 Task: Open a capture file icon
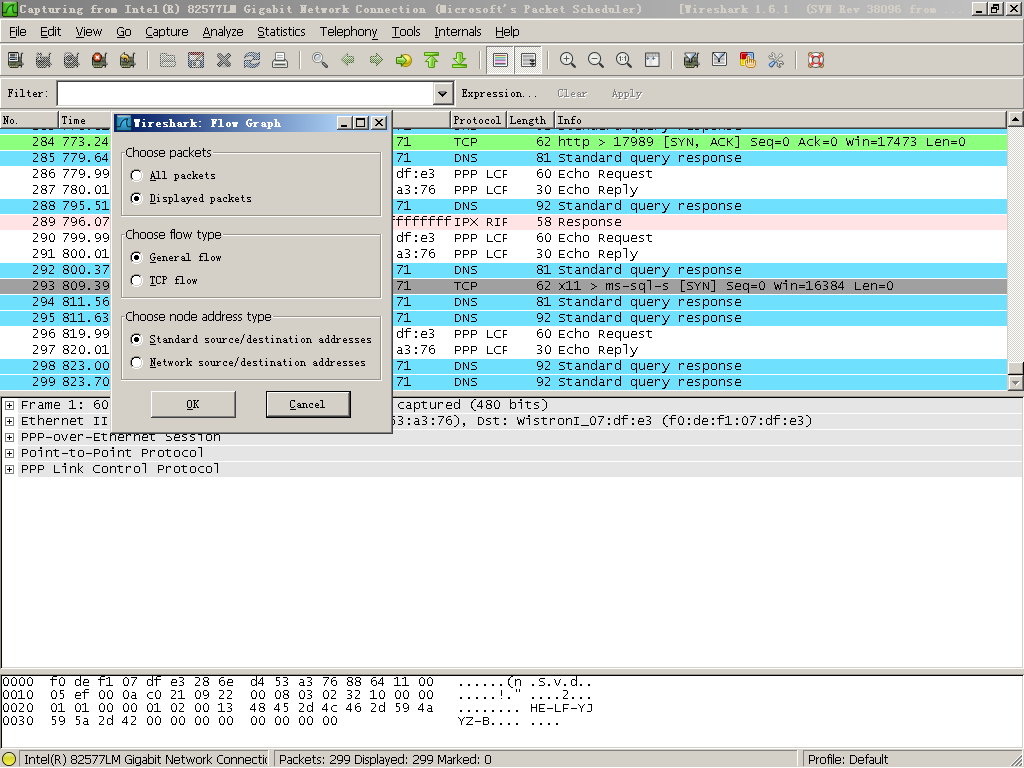coord(168,60)
